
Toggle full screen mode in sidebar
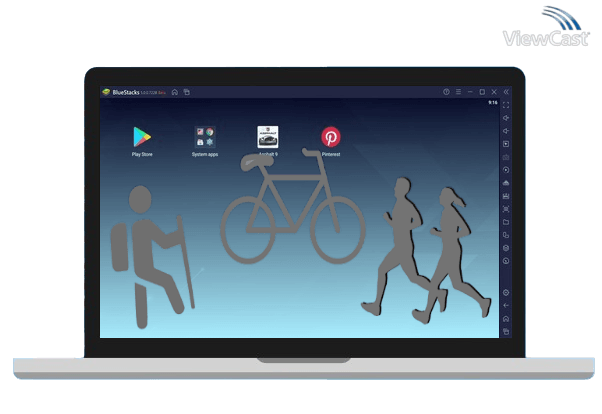tap(506, 105)
